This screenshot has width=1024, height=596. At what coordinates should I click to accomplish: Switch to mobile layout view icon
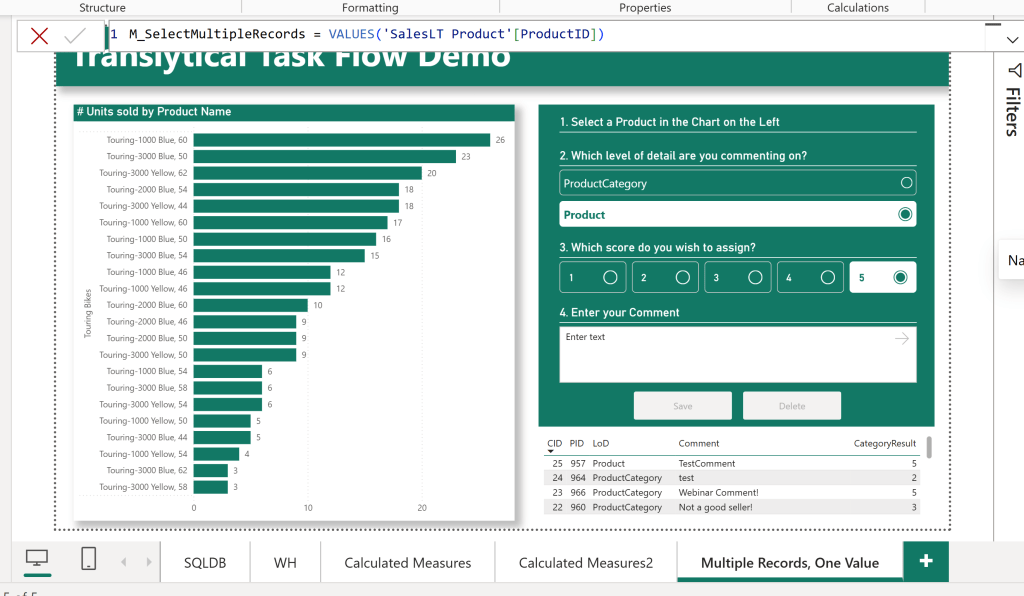[89, 559]
